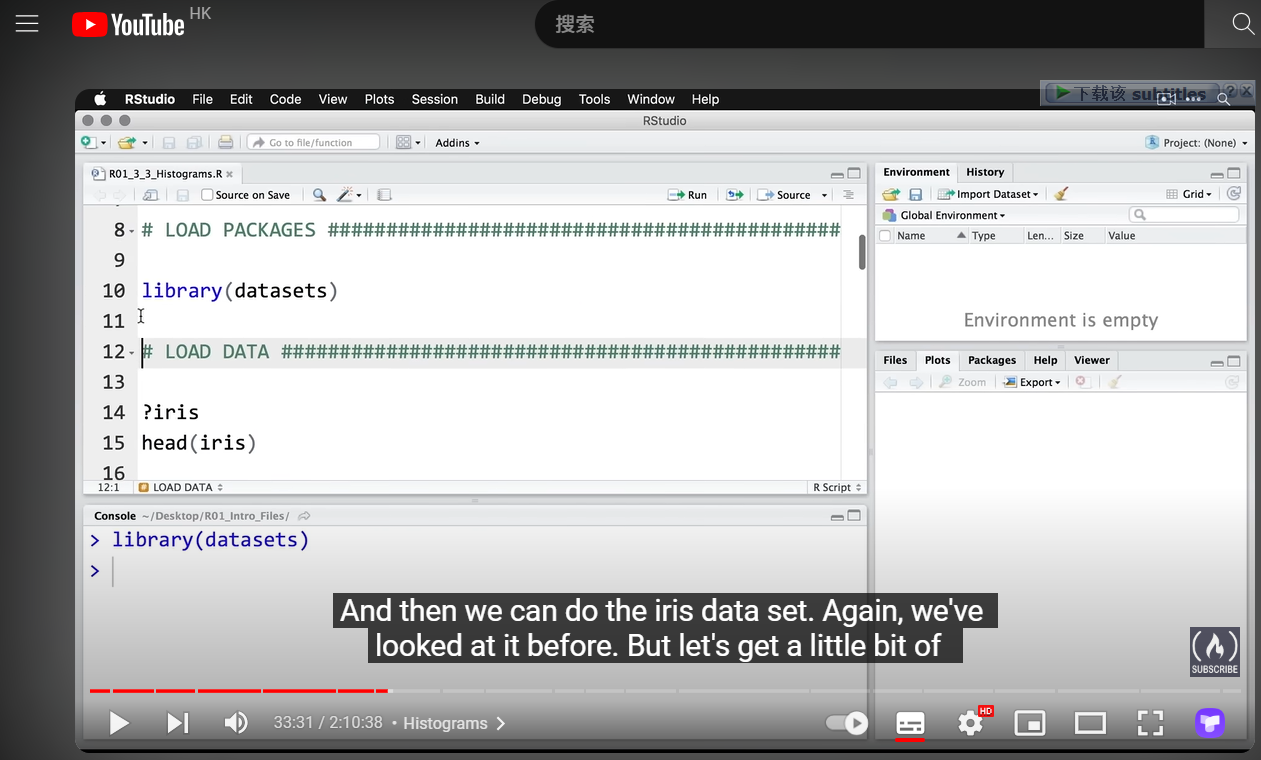
Task: Open the Export plots dropdown
Action: pyautogui.click(x=1031, y=382)
